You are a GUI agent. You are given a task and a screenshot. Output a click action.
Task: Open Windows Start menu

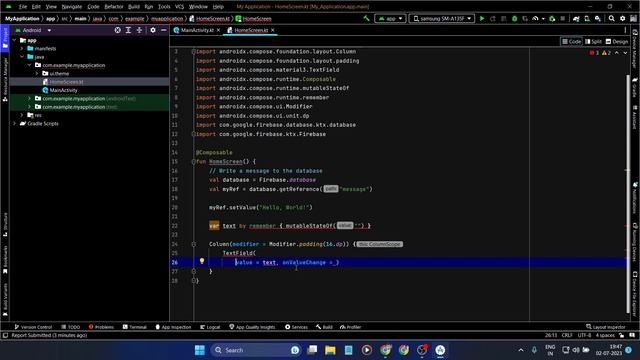(x=200, y=350)
